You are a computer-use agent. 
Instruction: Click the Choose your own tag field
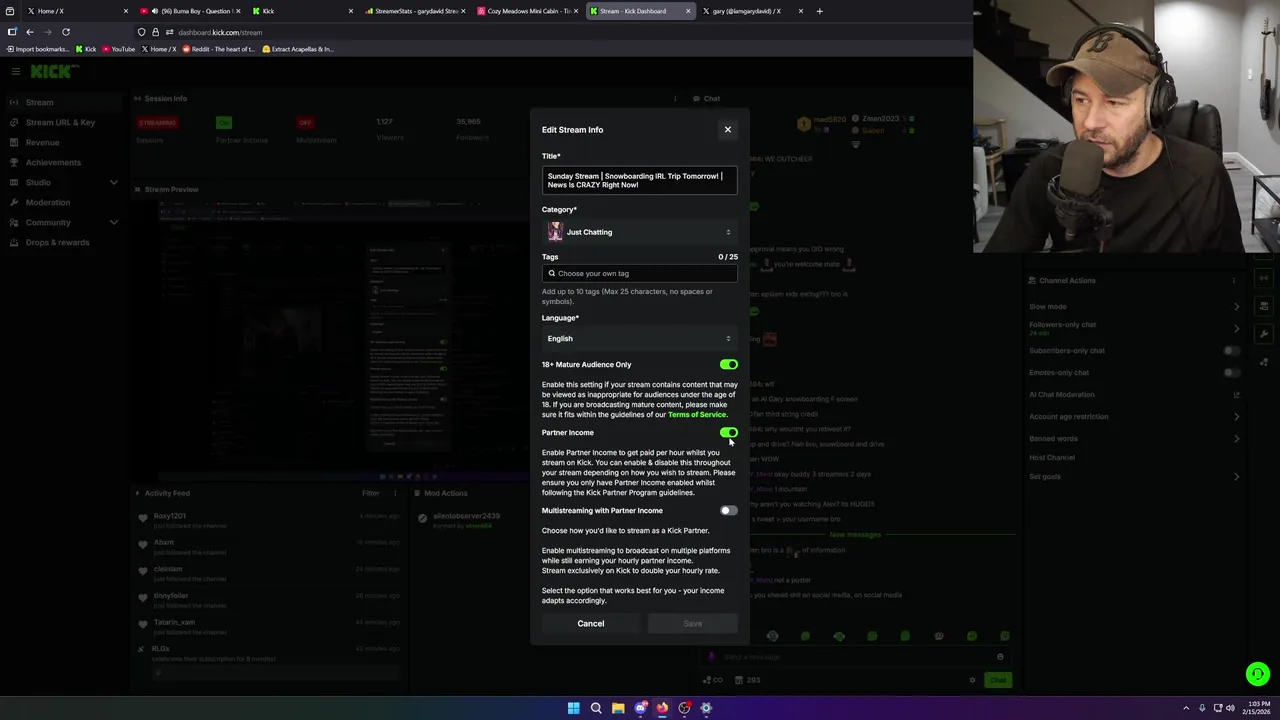[x=640, y=273]
